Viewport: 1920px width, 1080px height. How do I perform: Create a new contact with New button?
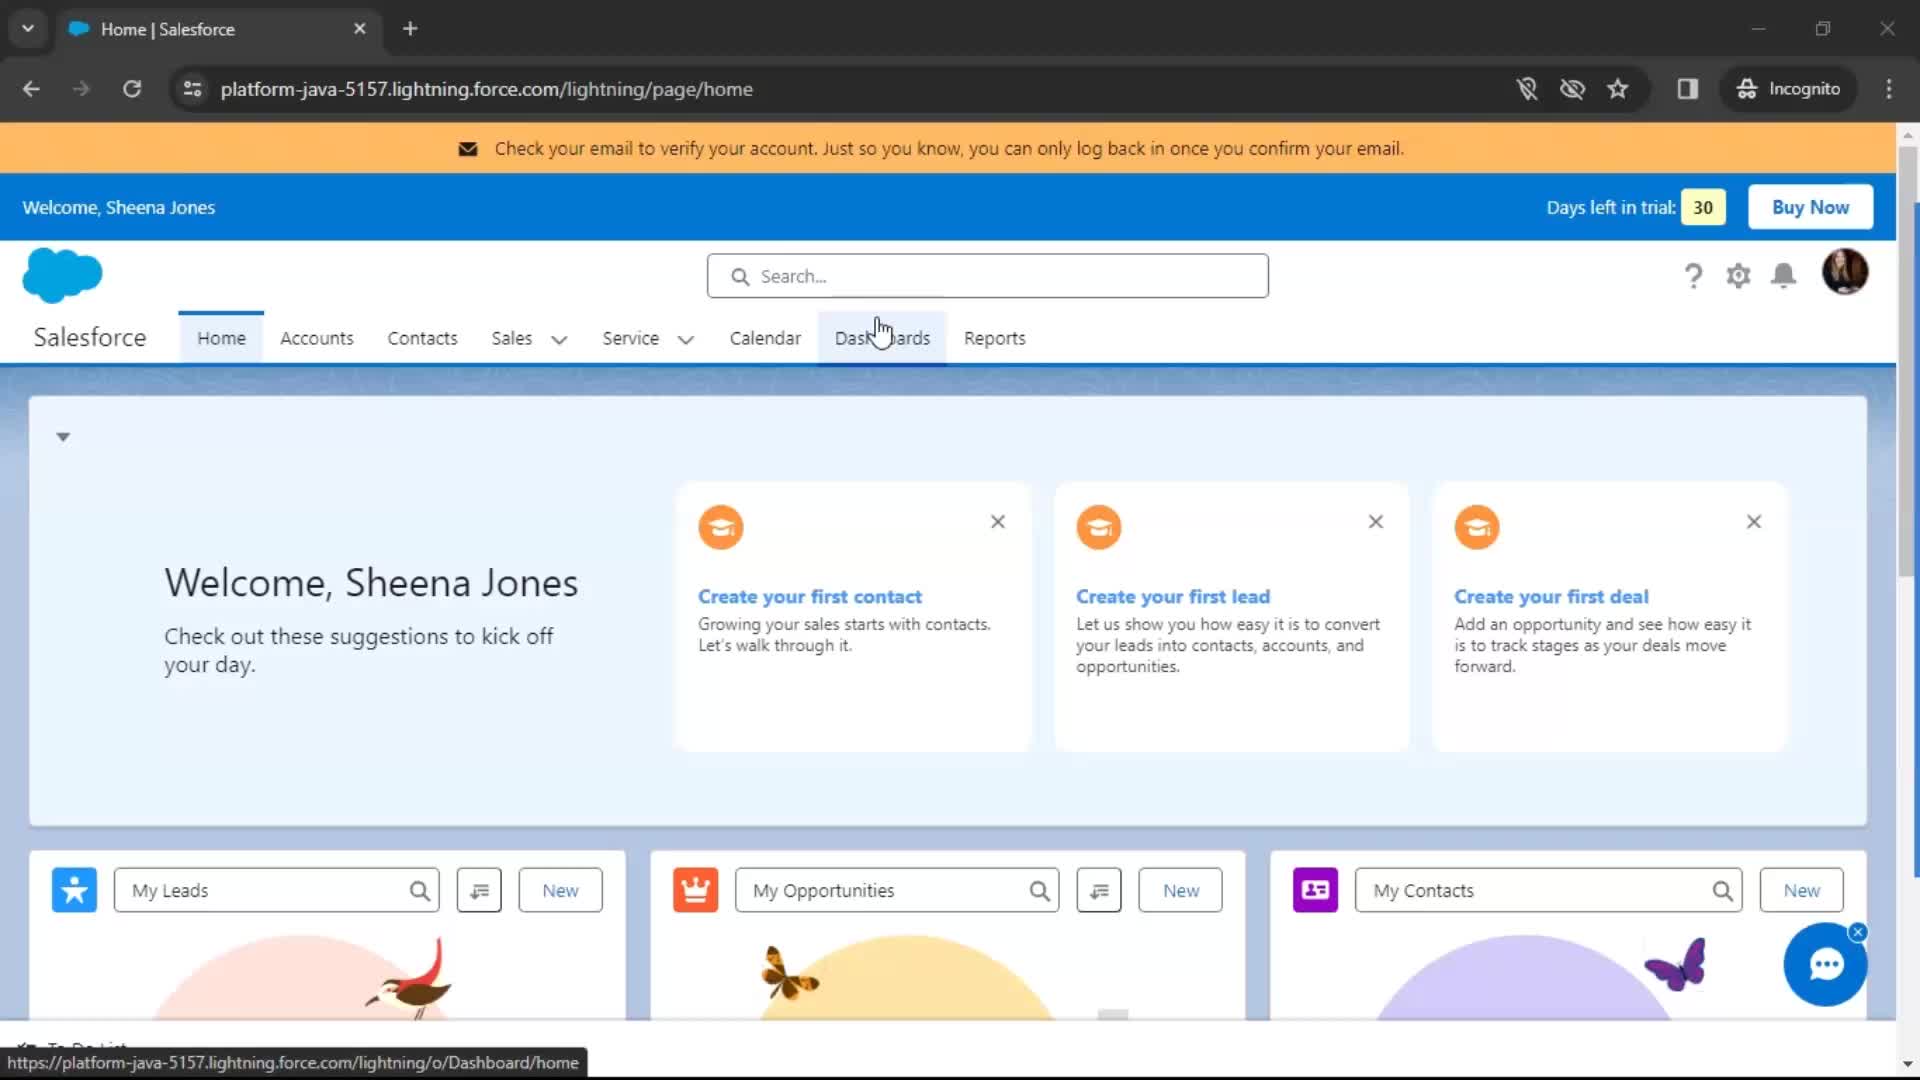click(1801, 891)
